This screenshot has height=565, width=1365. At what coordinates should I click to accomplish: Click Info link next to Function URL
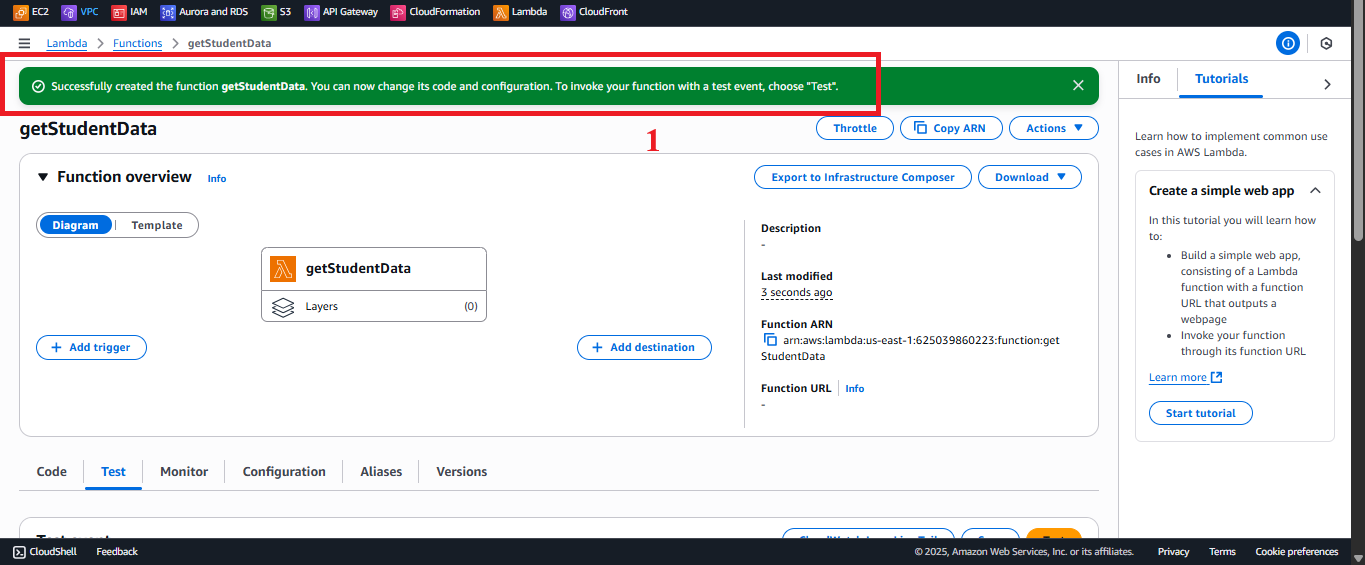855,388
